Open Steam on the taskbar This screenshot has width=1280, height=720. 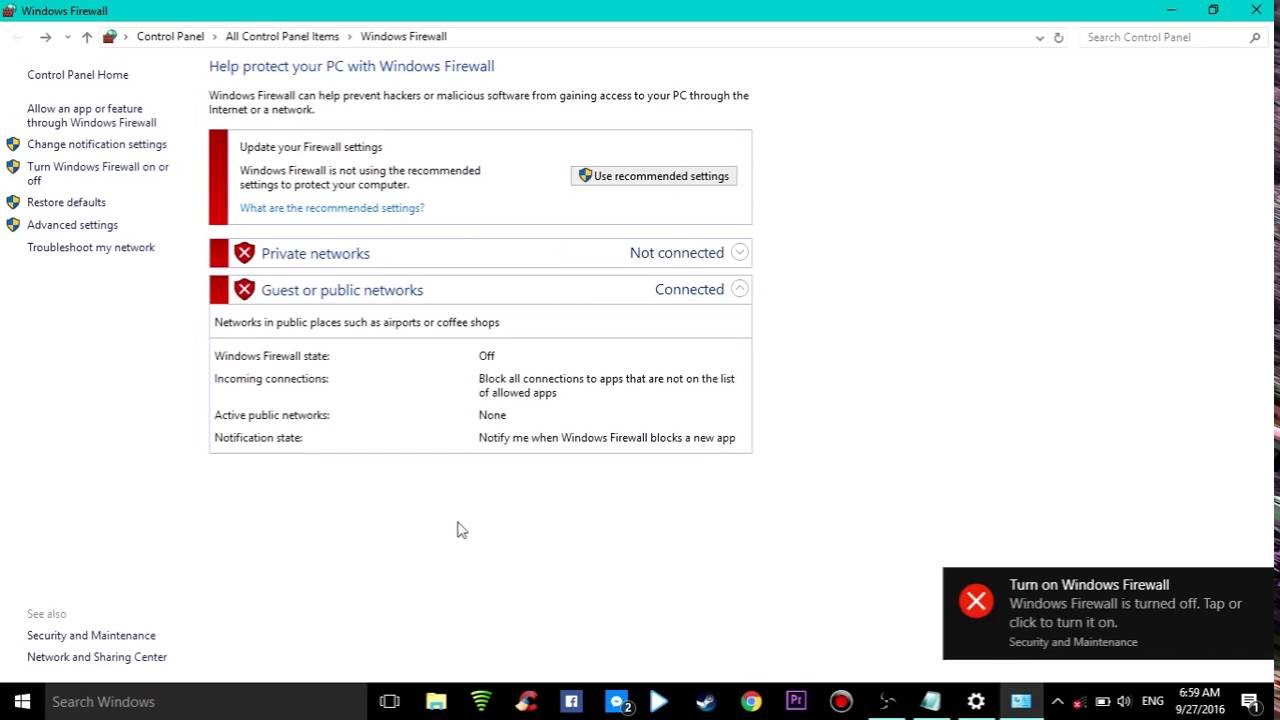click(x=705, y=701)
